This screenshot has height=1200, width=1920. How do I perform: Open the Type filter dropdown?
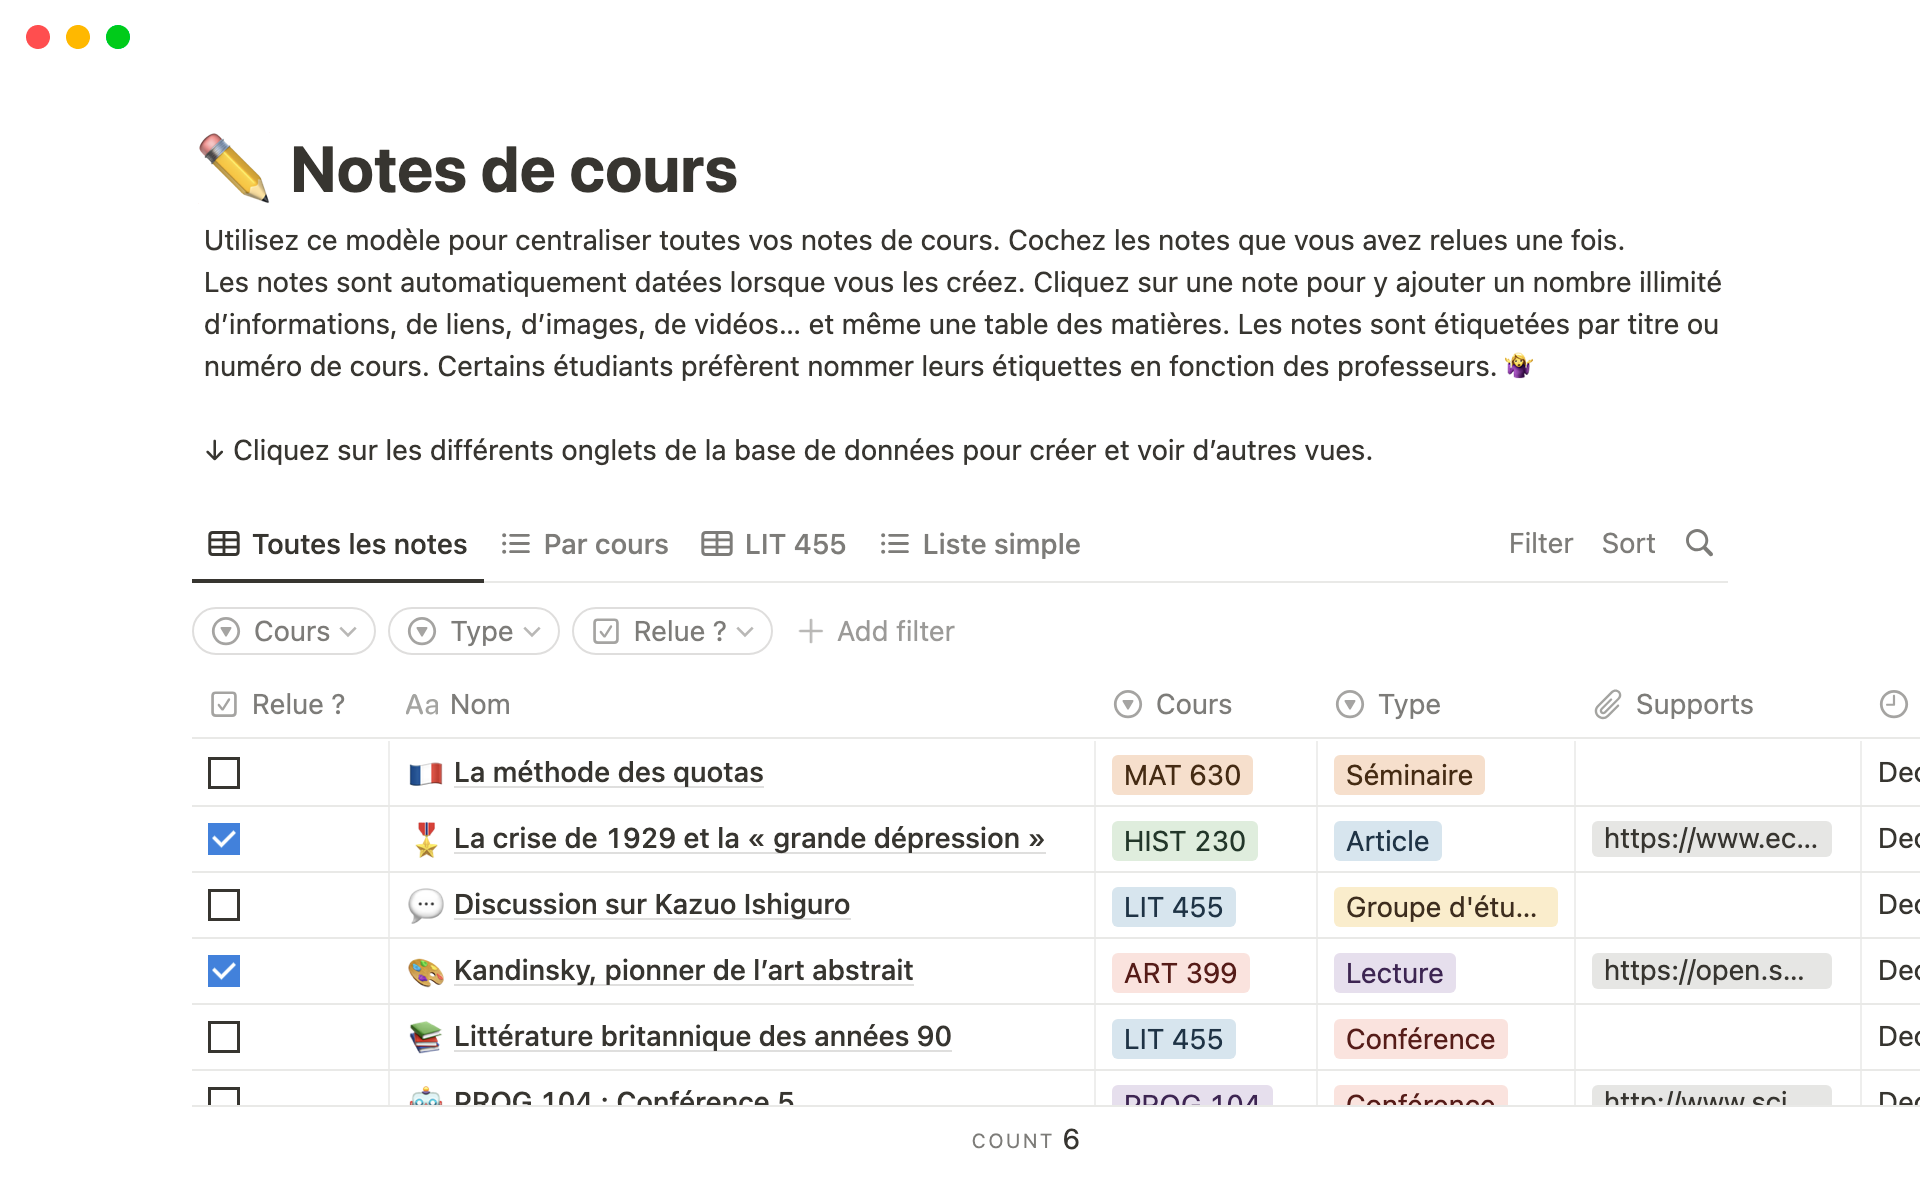tap(474, 631)
